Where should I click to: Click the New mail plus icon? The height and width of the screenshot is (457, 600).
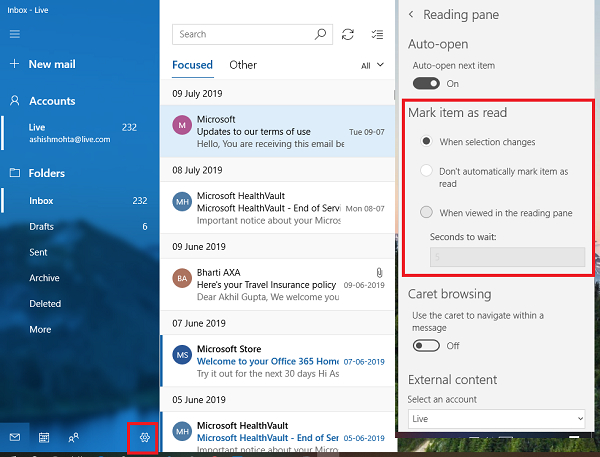click(x=14, y=64)
